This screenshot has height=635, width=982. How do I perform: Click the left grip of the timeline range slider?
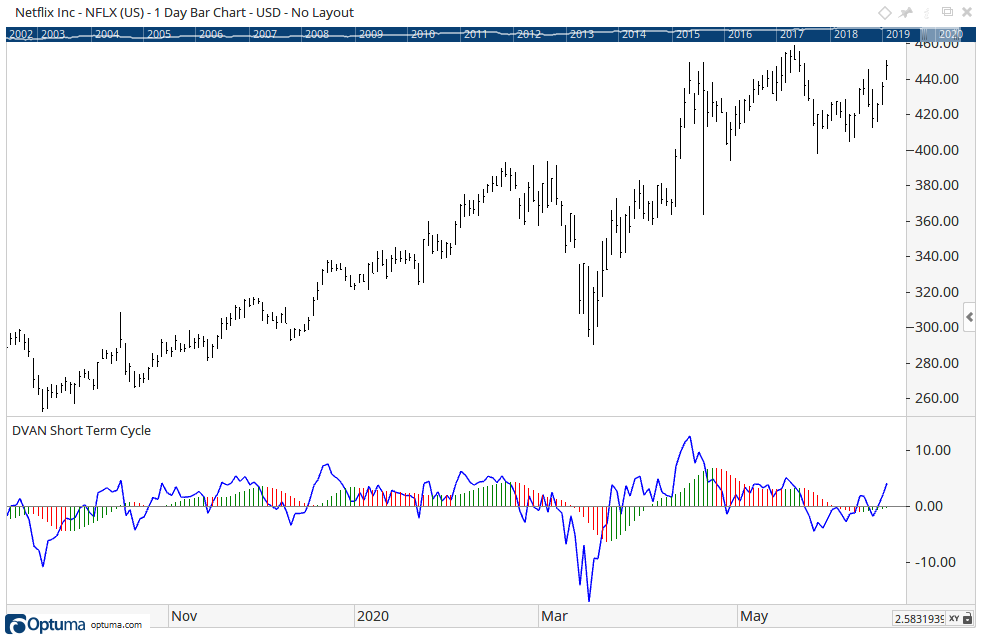pyautogui.click(x=924, y=34)
